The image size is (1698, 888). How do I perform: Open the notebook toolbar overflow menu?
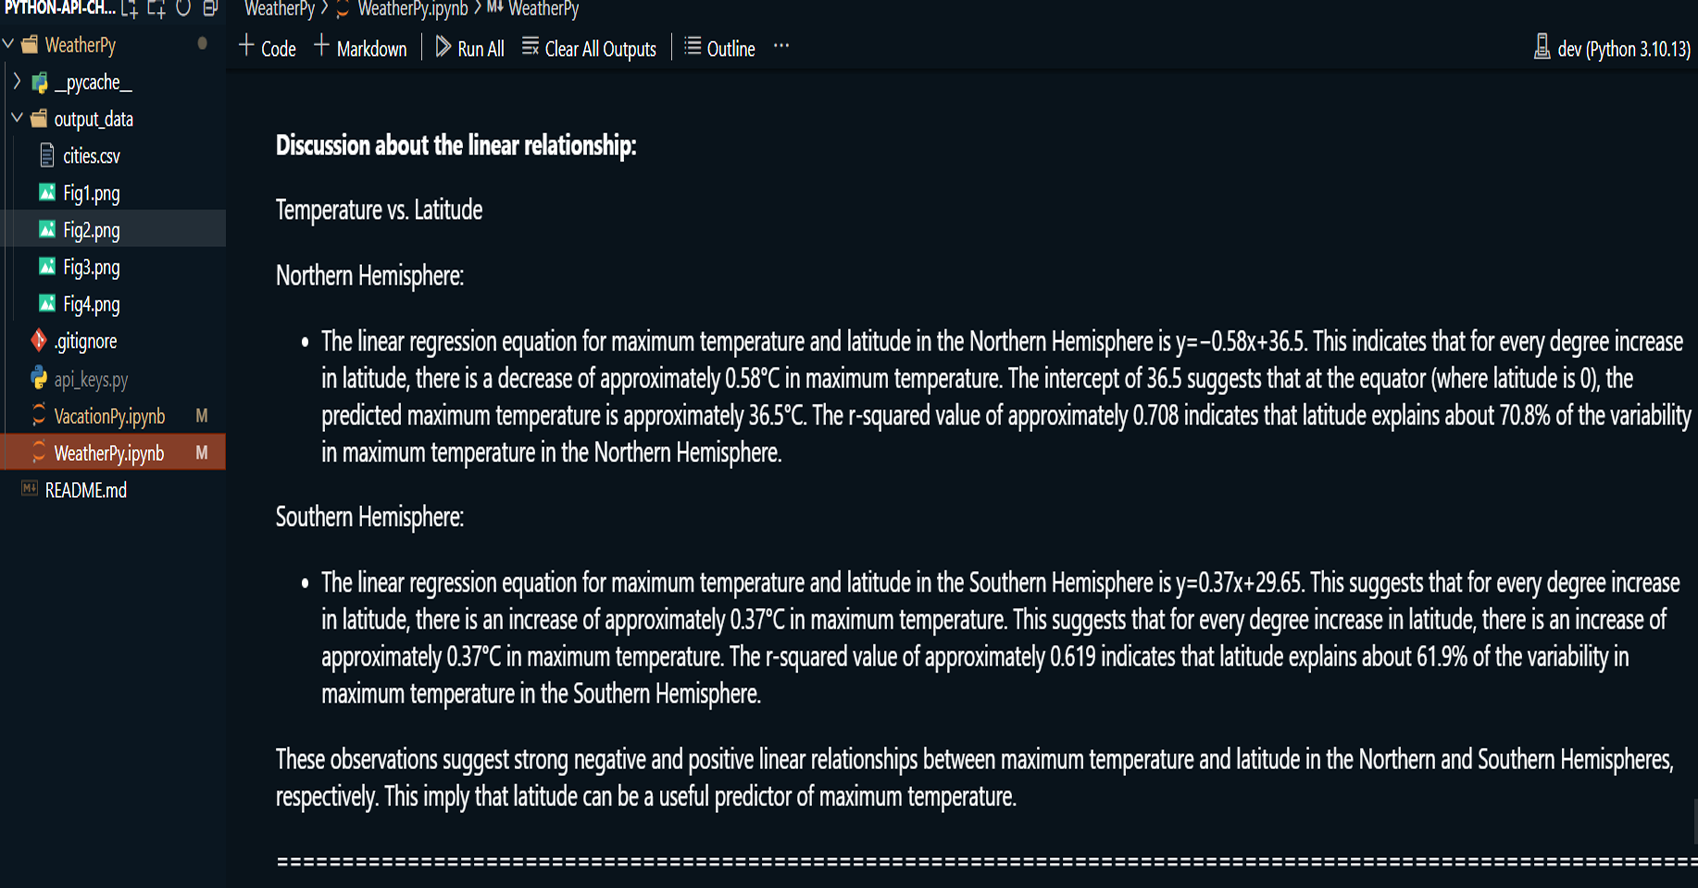tap(781, 46)
